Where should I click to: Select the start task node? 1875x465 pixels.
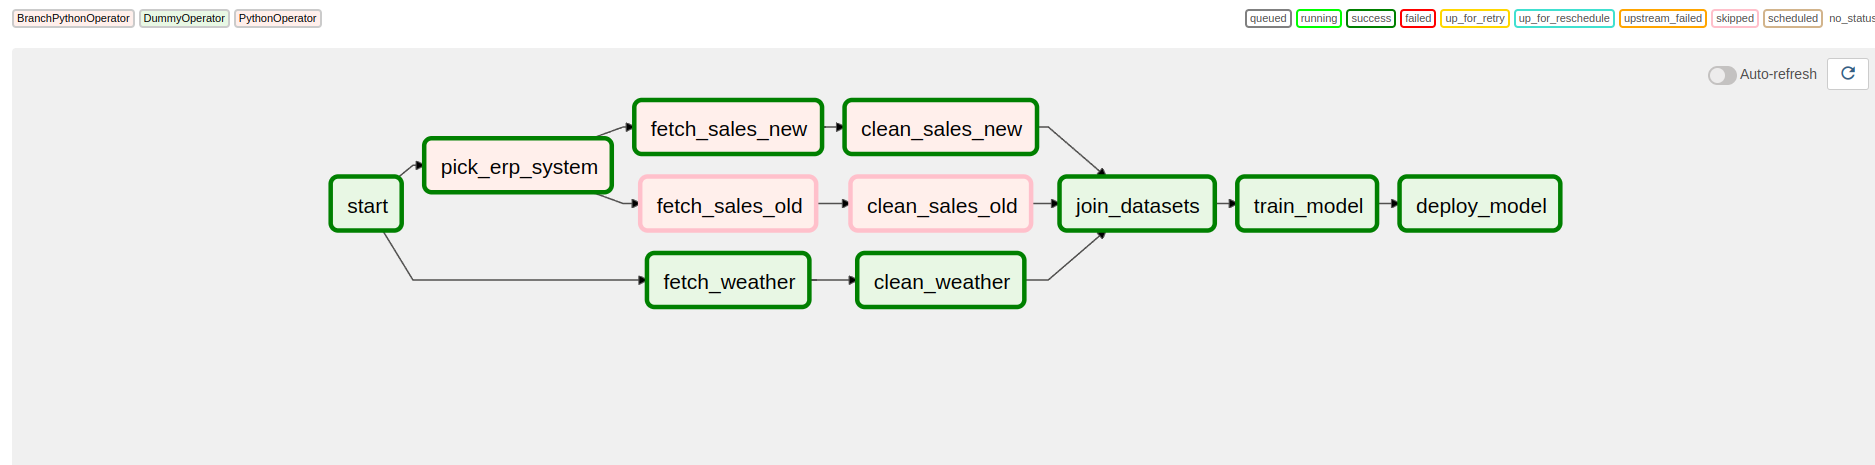pyautogui.click(x=366, y=205)
